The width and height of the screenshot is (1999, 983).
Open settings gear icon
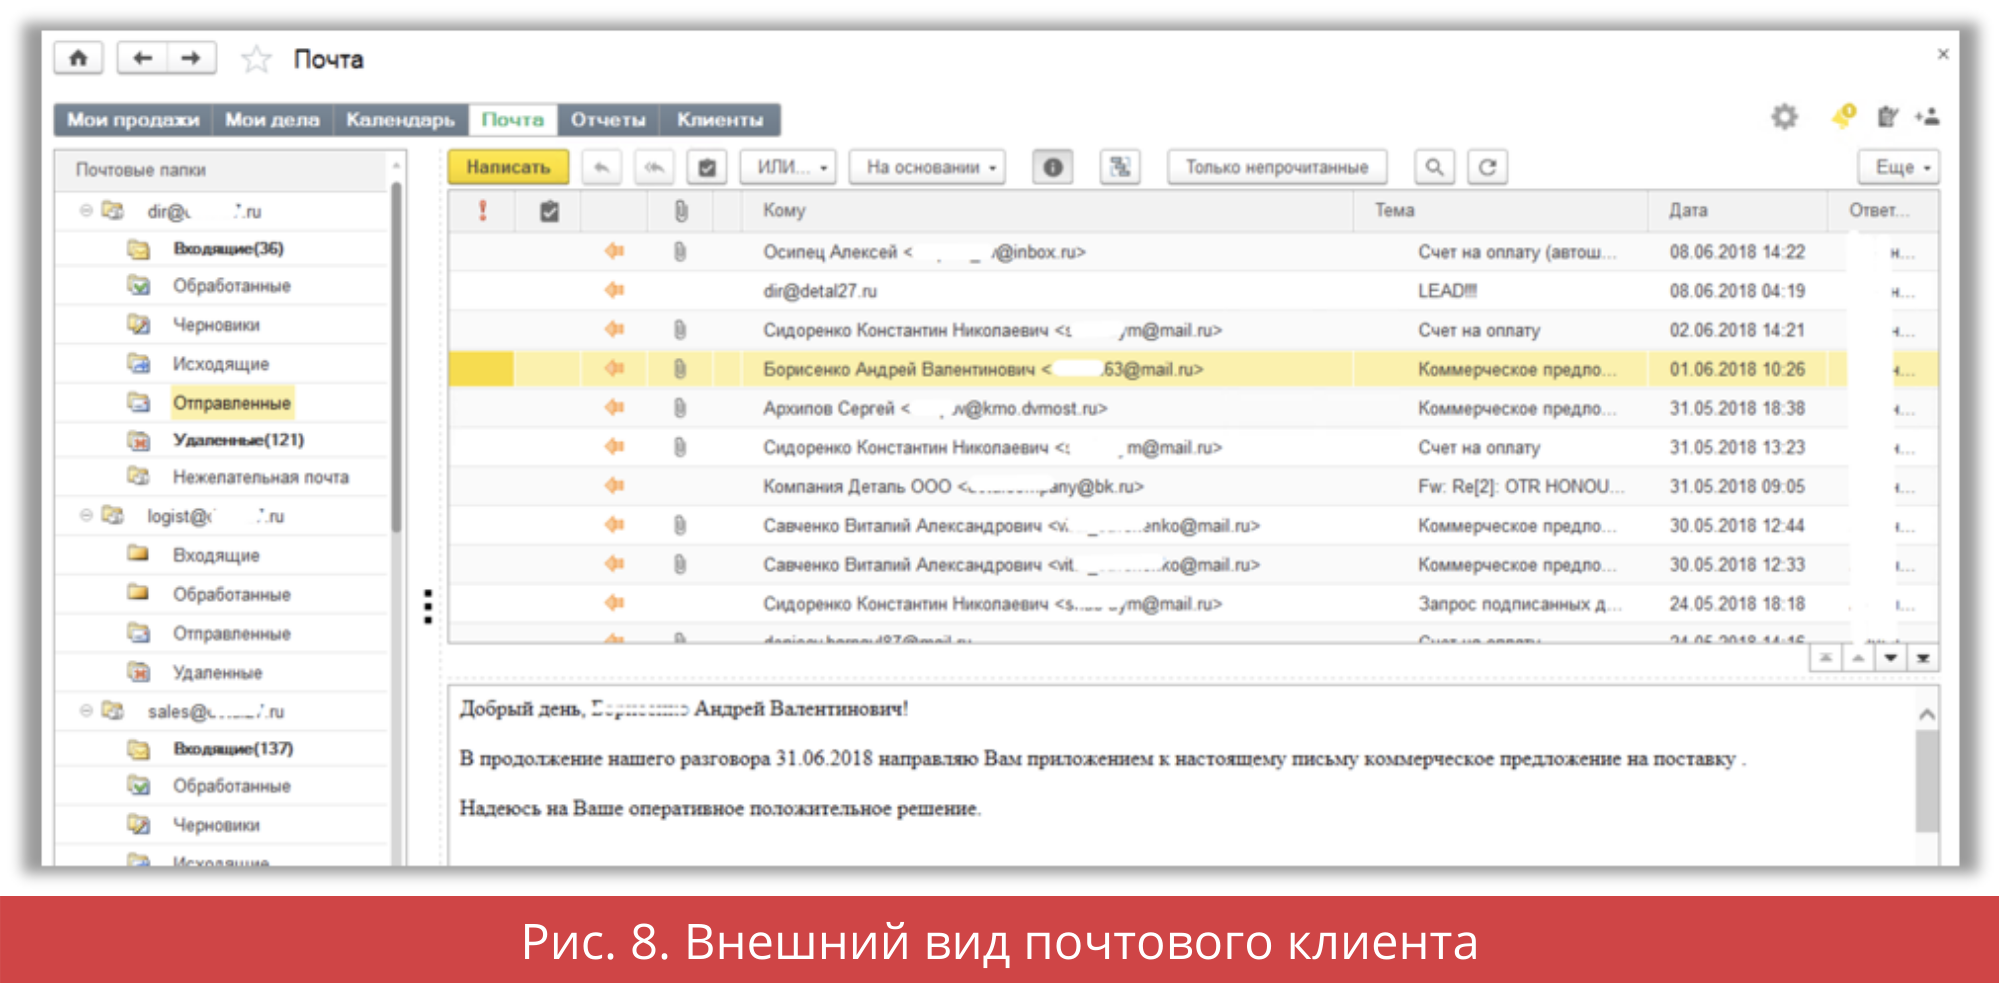click(1785, 117)
